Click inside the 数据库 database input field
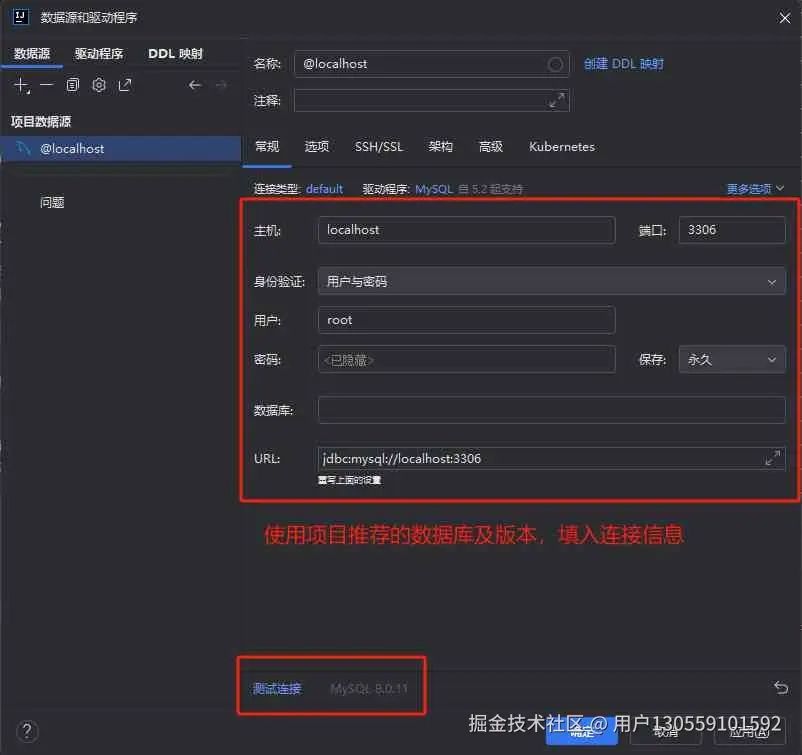The image size is (802, 755). pos(550,409)
